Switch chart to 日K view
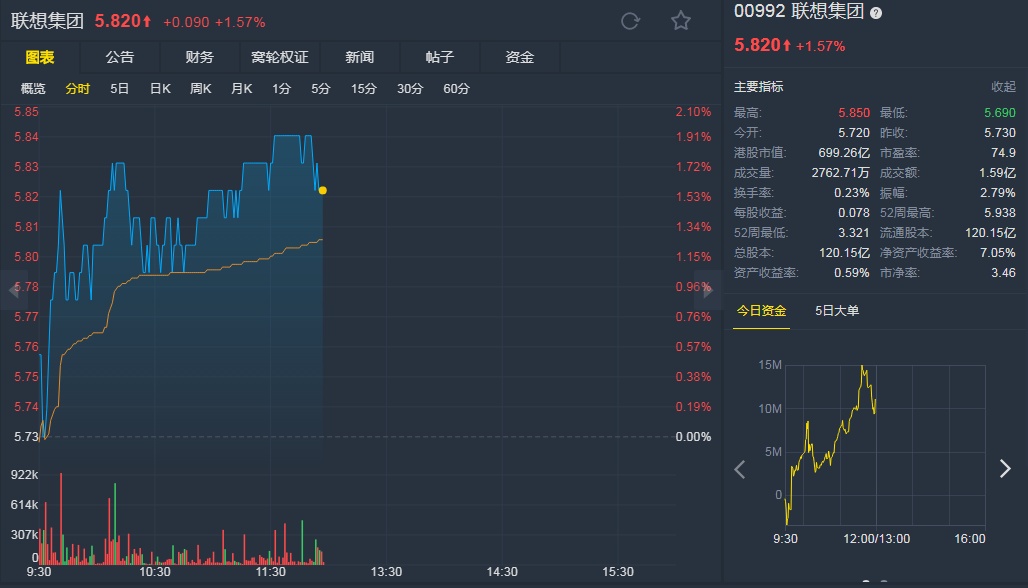The height and width of the screenshot is (588, 1028). [x=160, y=89]
